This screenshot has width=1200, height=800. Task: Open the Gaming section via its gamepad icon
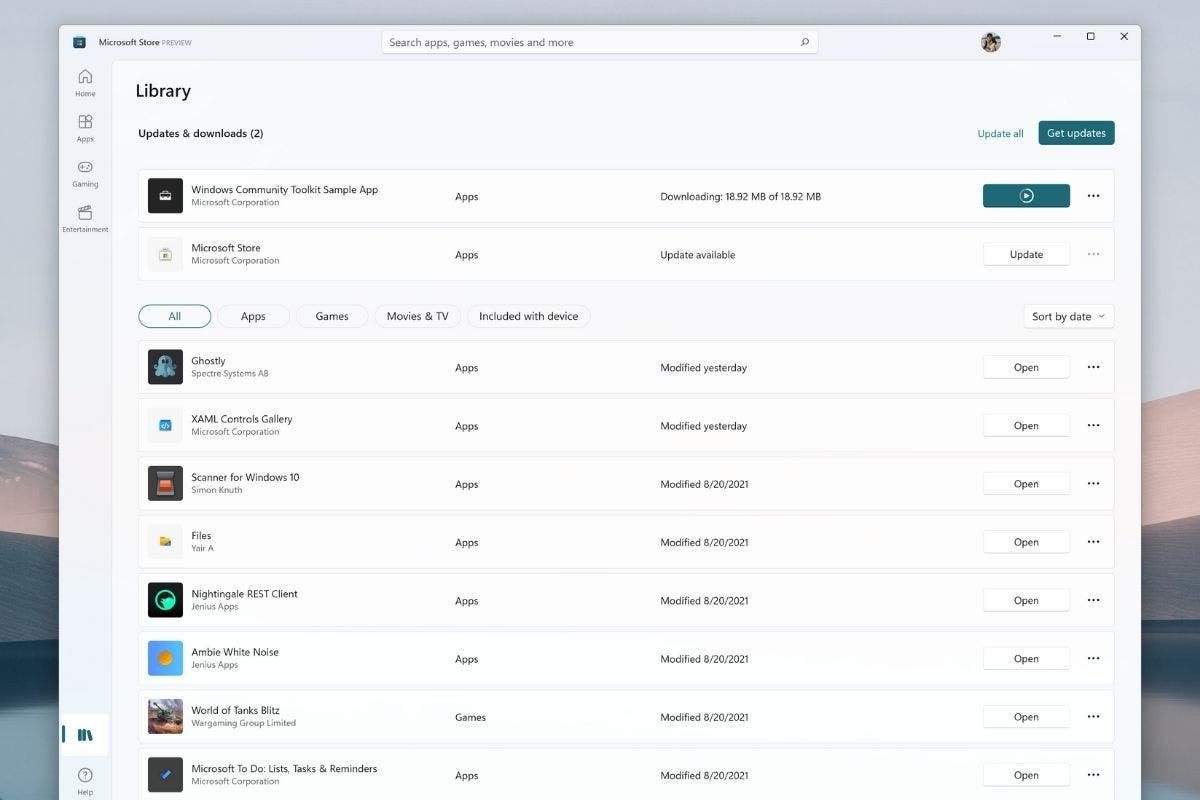pos(84,170)
